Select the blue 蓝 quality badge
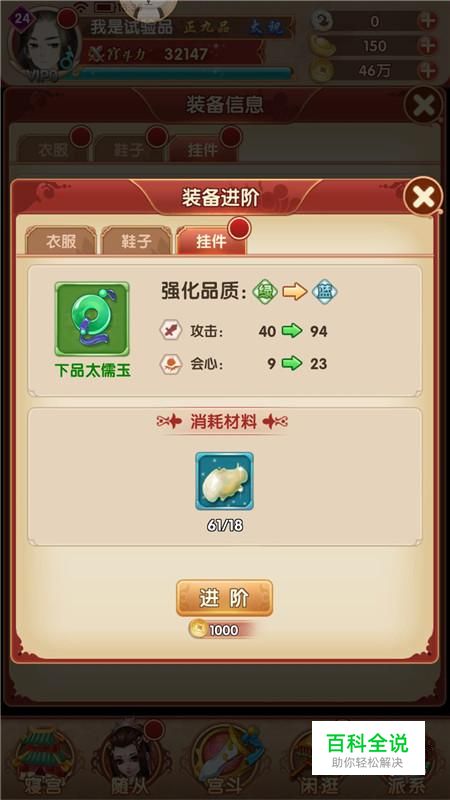 coord(325,292)
